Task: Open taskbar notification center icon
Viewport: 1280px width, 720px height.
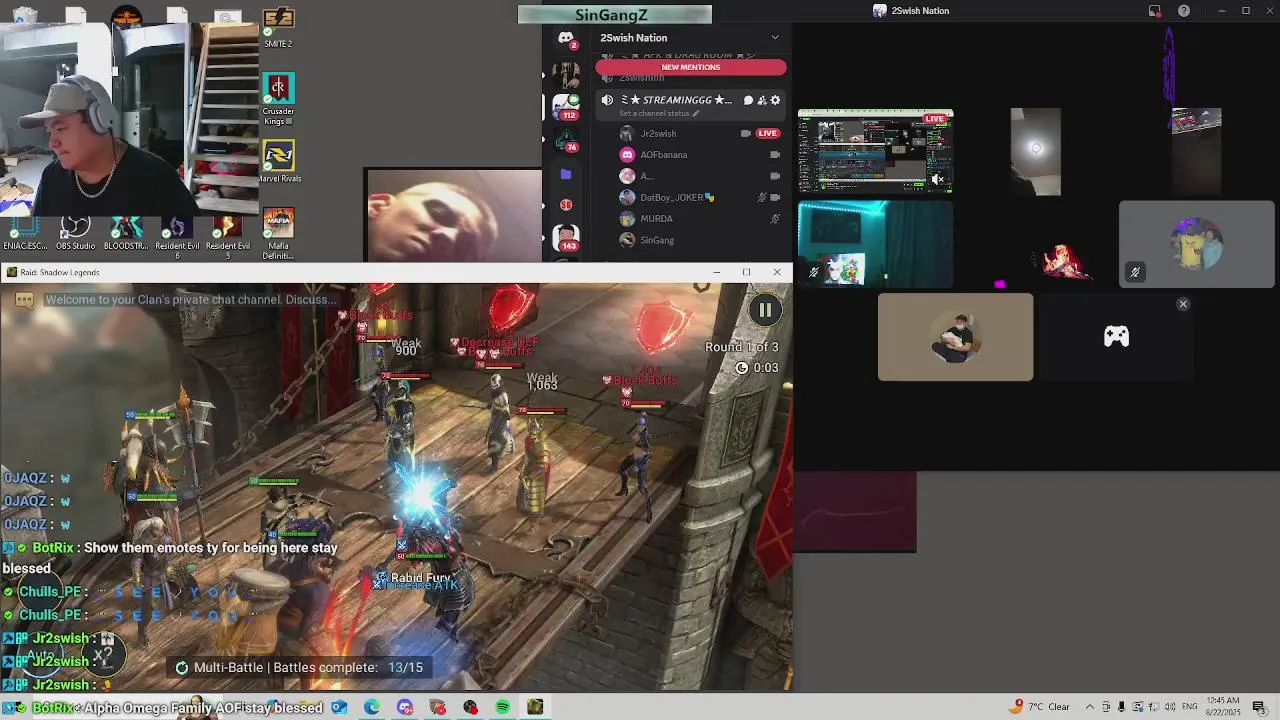Action: pos(1259,707)
